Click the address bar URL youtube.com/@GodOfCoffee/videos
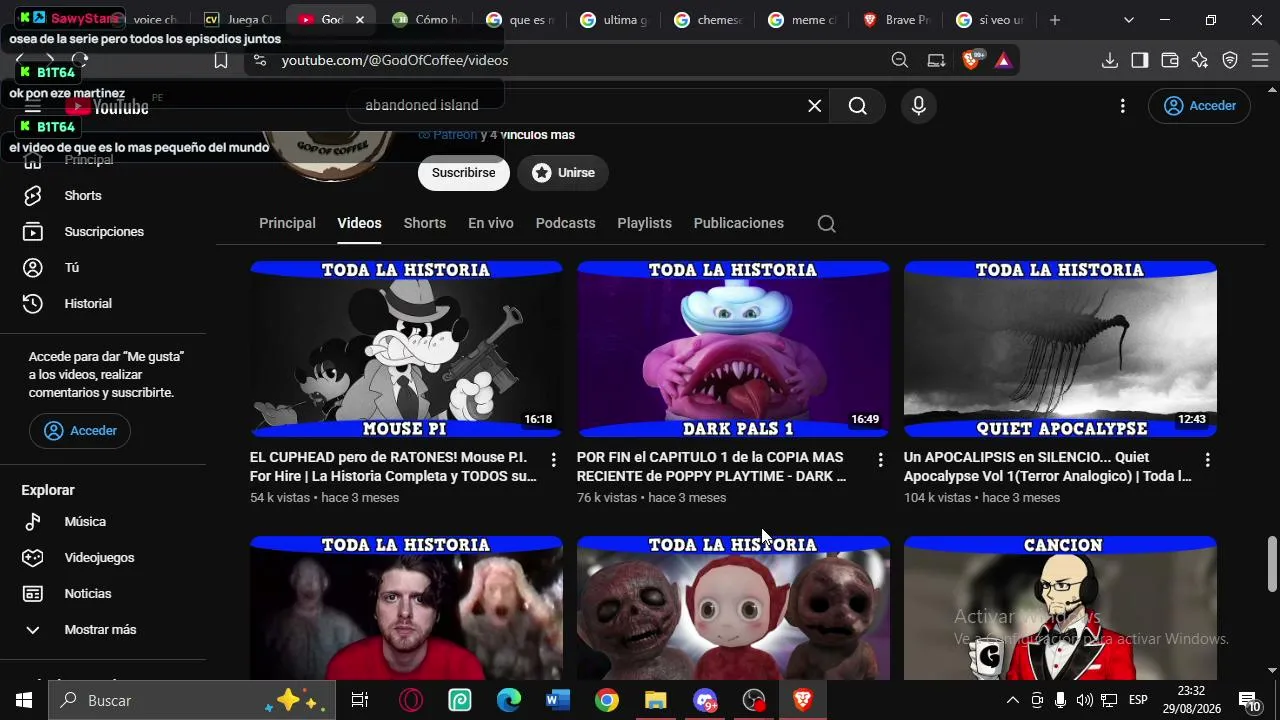 point(395,60)
